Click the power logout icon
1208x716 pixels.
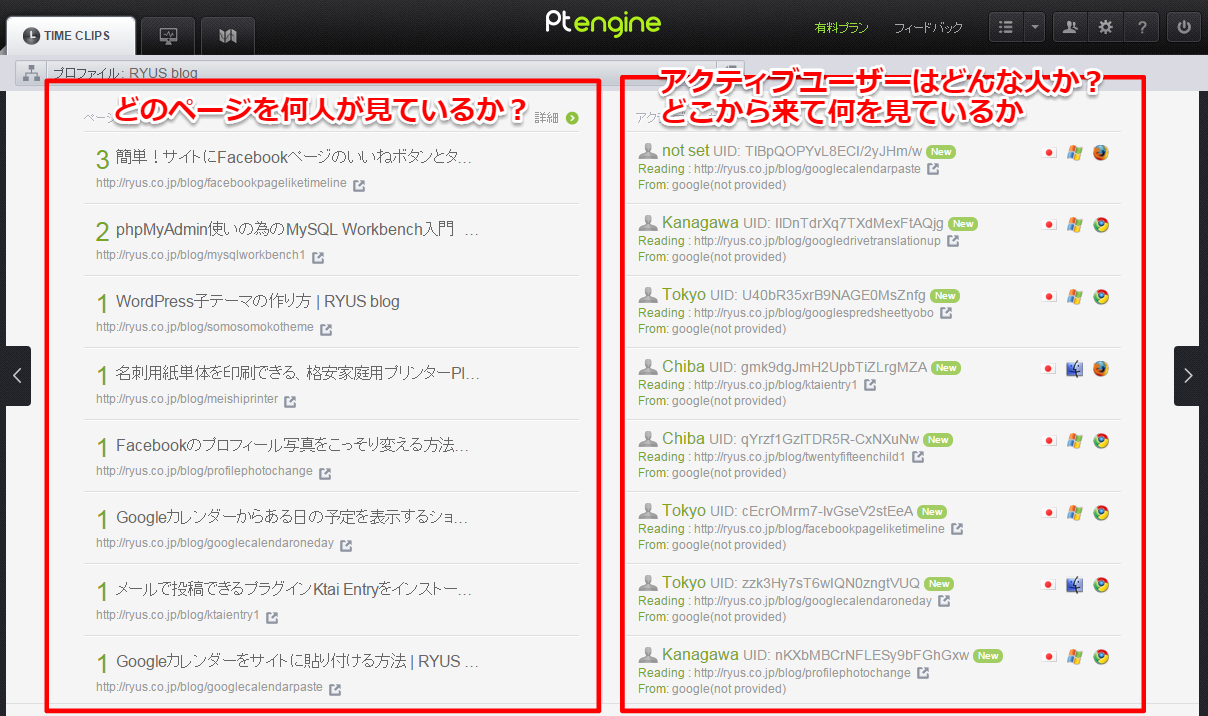1184,28
